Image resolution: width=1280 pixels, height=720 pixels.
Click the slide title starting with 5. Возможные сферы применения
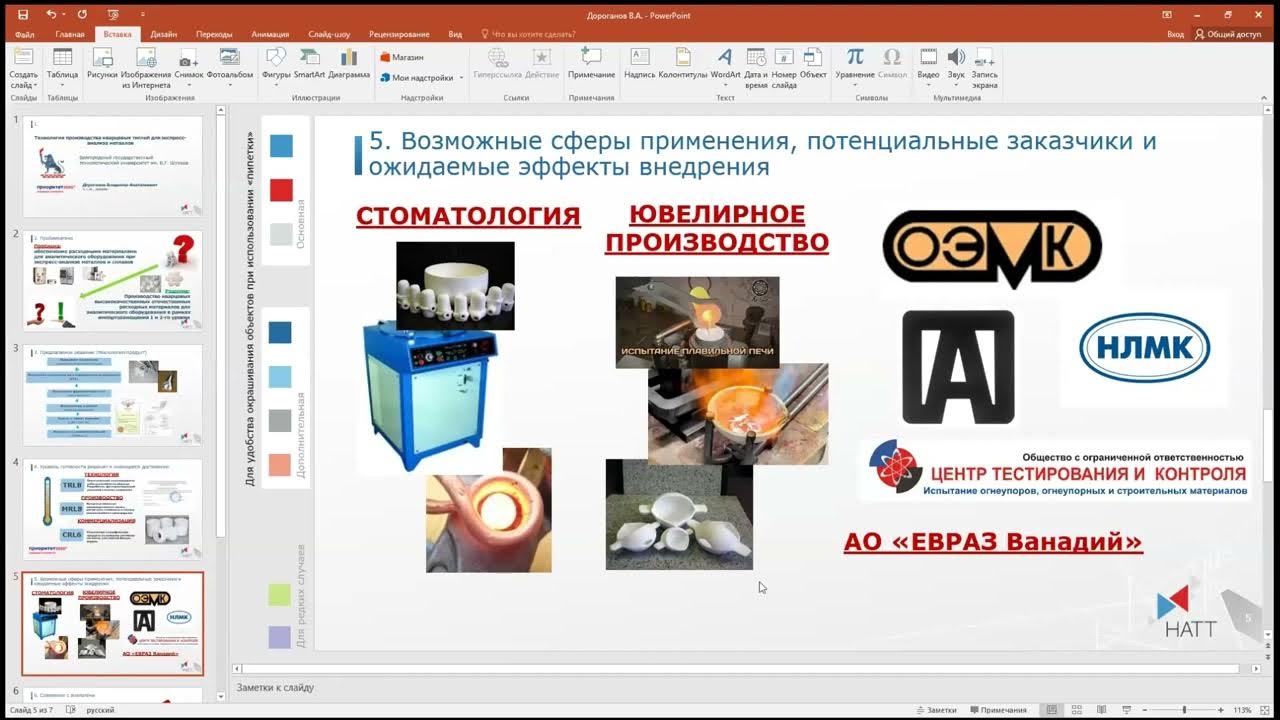point(762,153)
